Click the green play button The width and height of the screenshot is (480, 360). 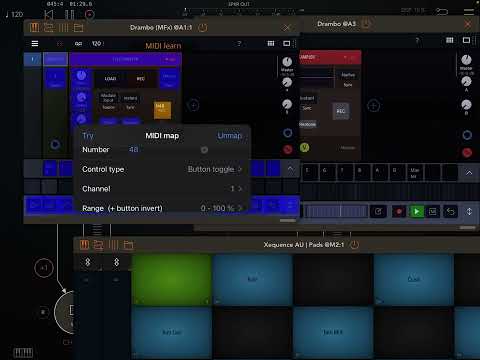click(x=416, y=211)
